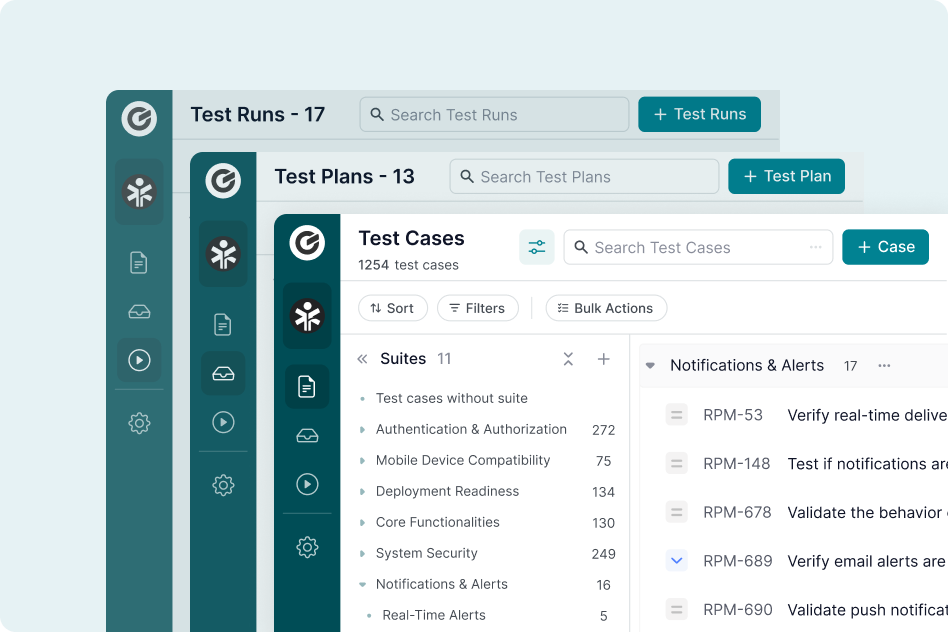
Task: Open the tray icon in Test Runs sidebar
Action: [139, 311]
